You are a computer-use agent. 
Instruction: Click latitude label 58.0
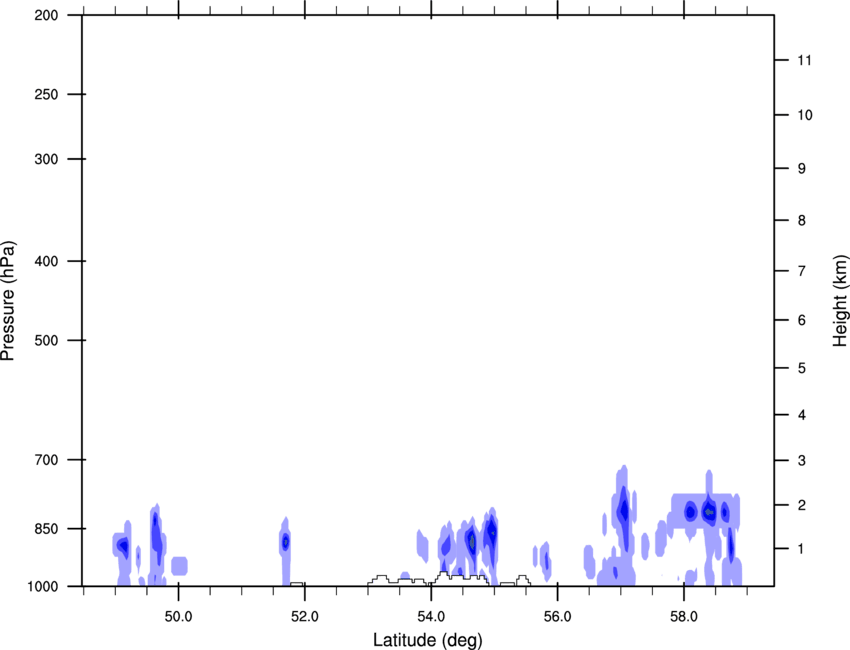coord(684,616)
